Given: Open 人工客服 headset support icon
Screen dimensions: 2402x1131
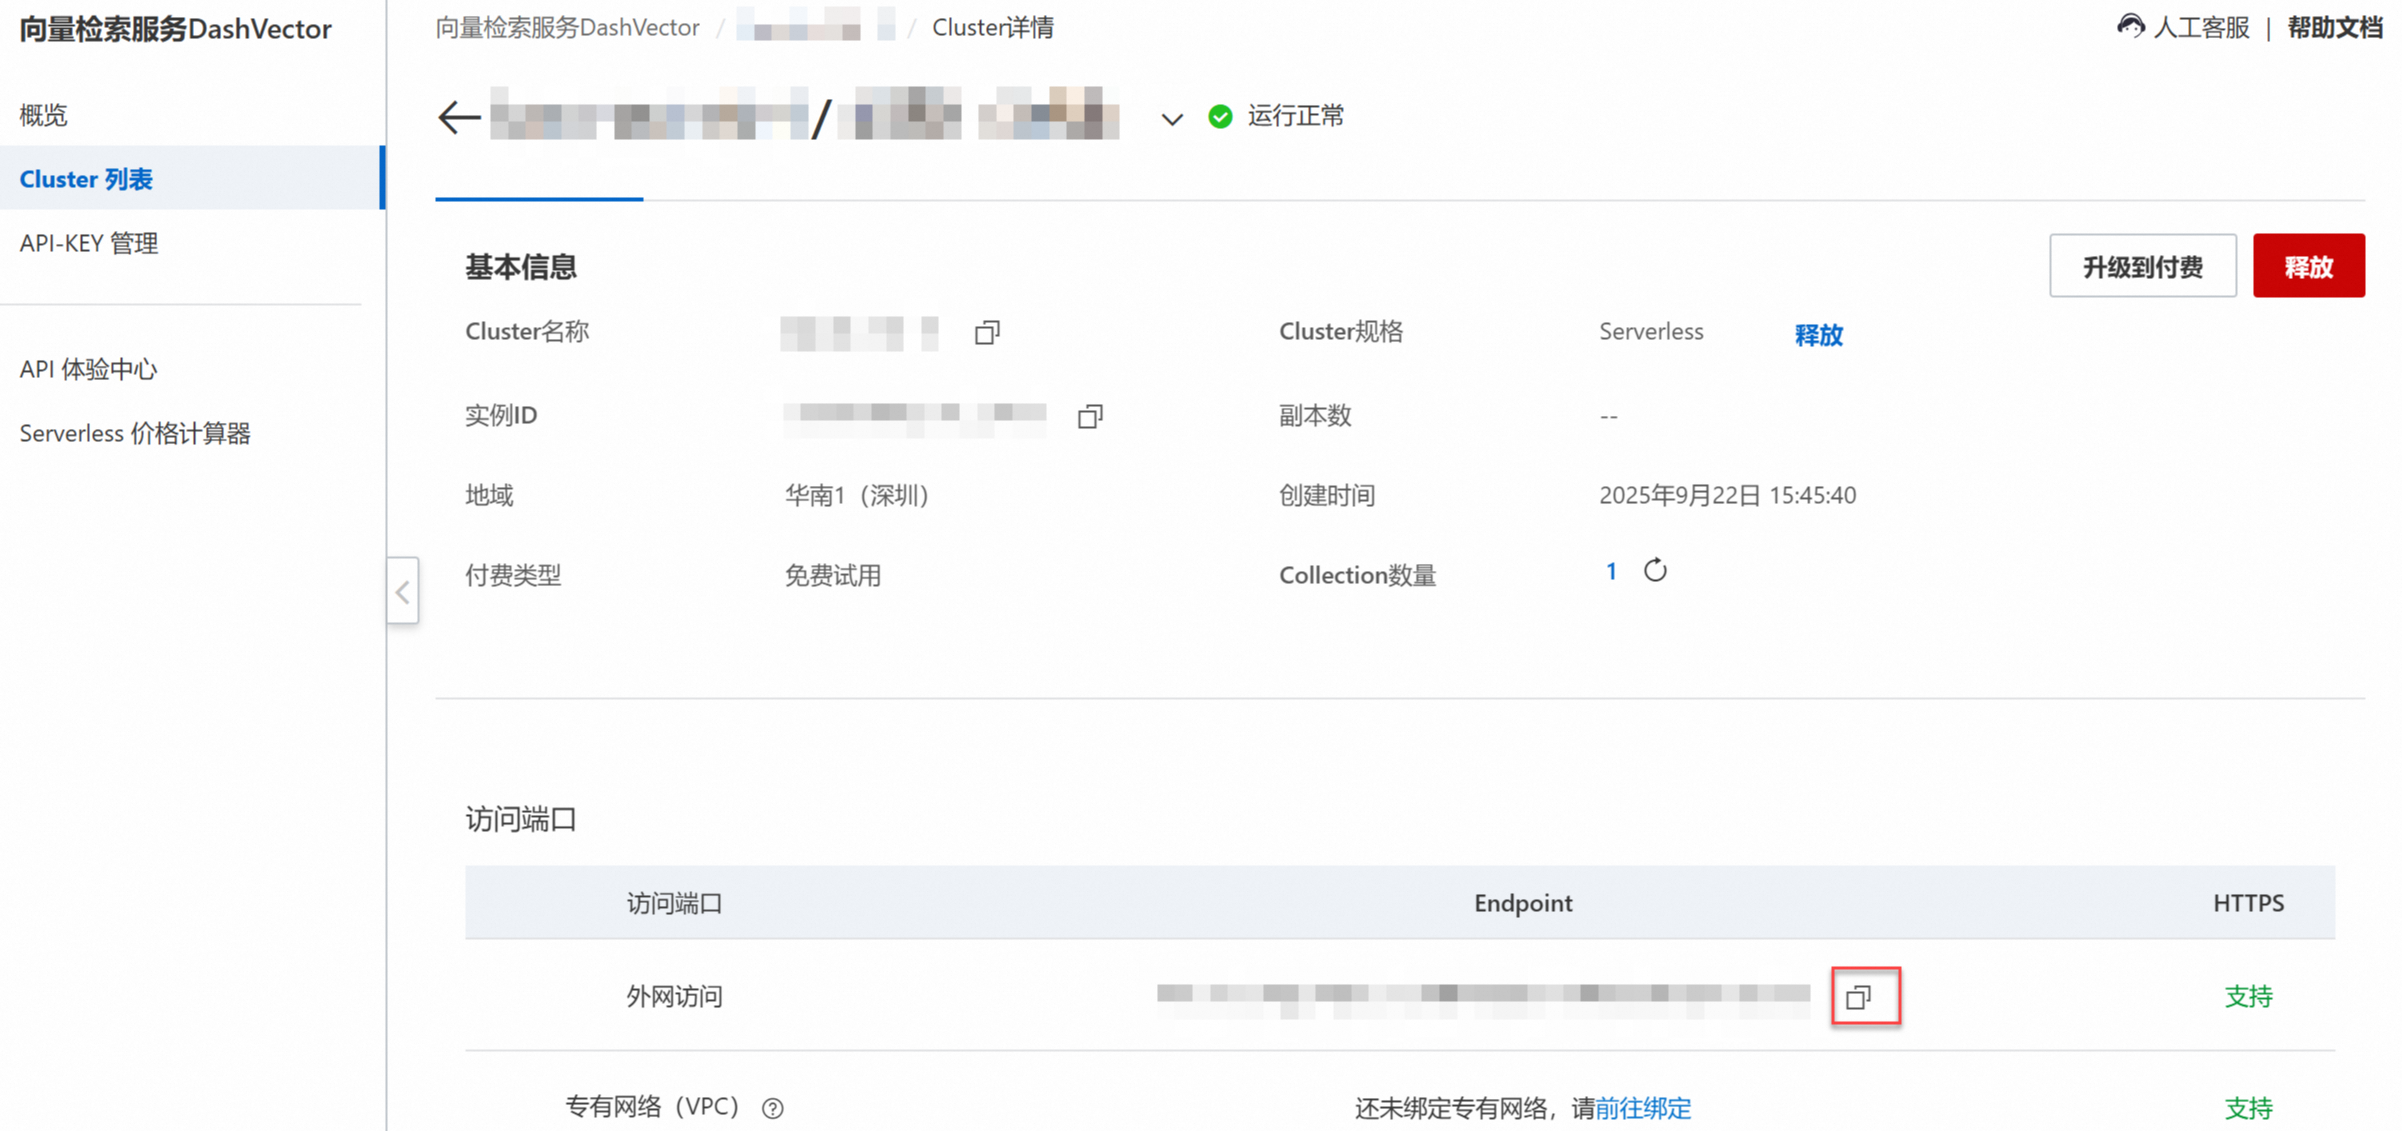Looking at the screenshot, I should (2130, 27).
